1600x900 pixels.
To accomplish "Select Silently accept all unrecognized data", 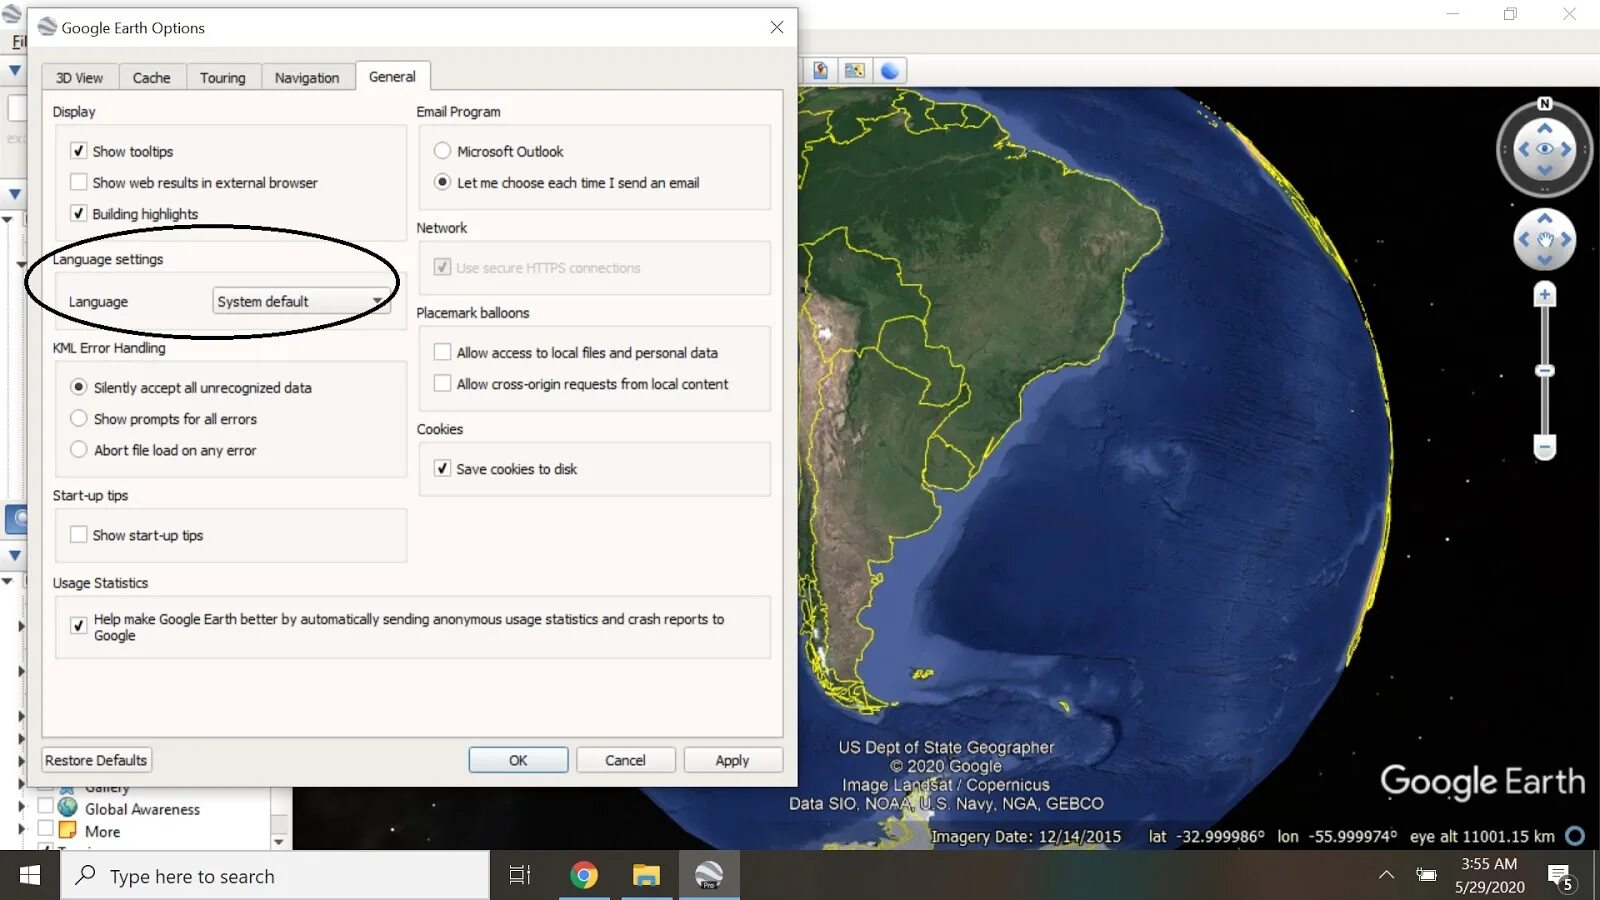I will 79,387.
